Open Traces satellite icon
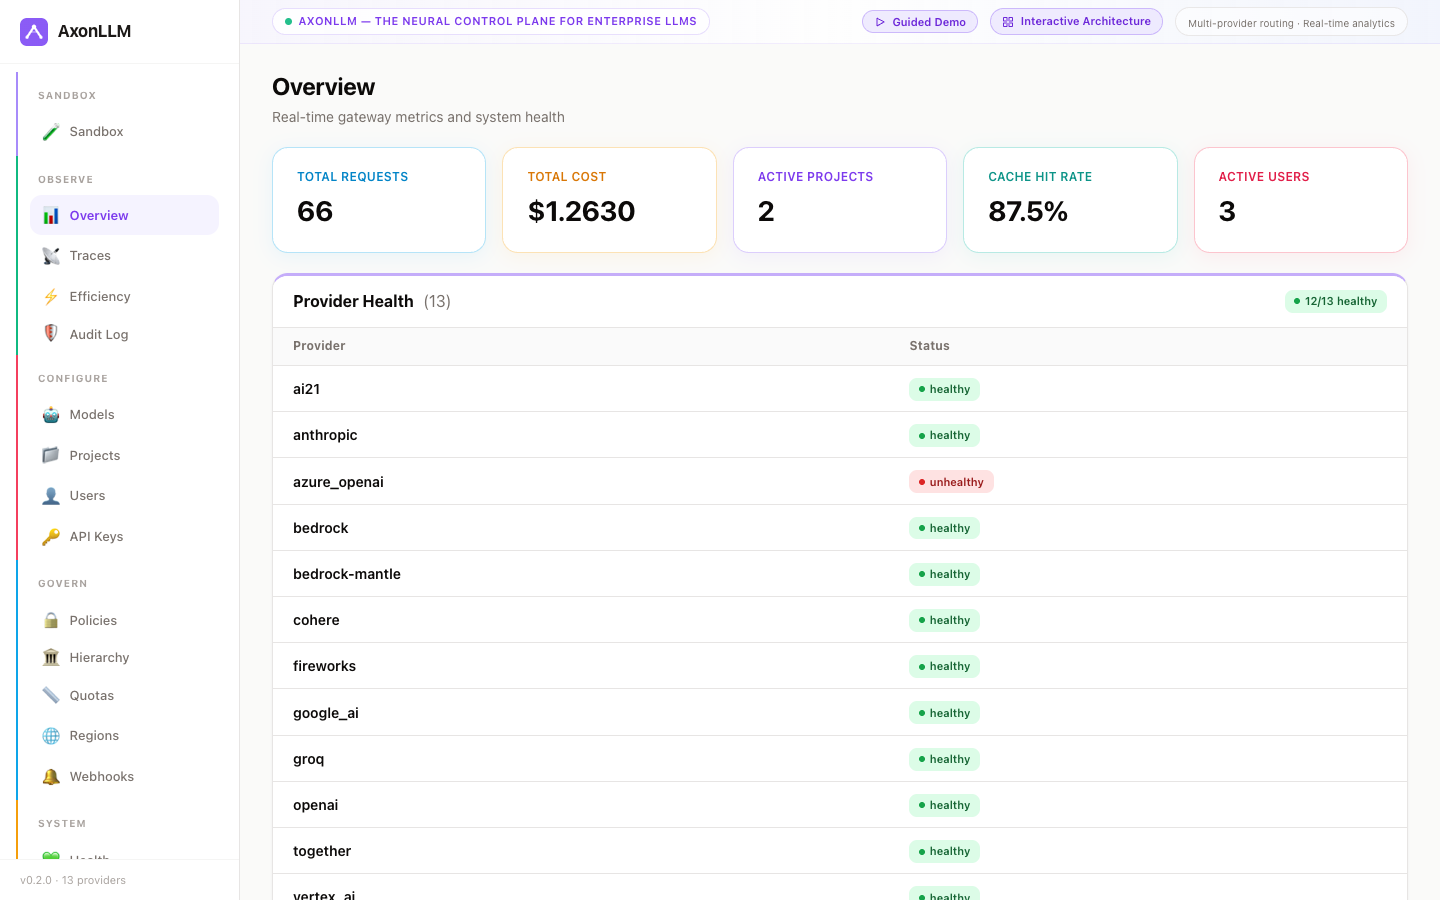 click(51, 256)
